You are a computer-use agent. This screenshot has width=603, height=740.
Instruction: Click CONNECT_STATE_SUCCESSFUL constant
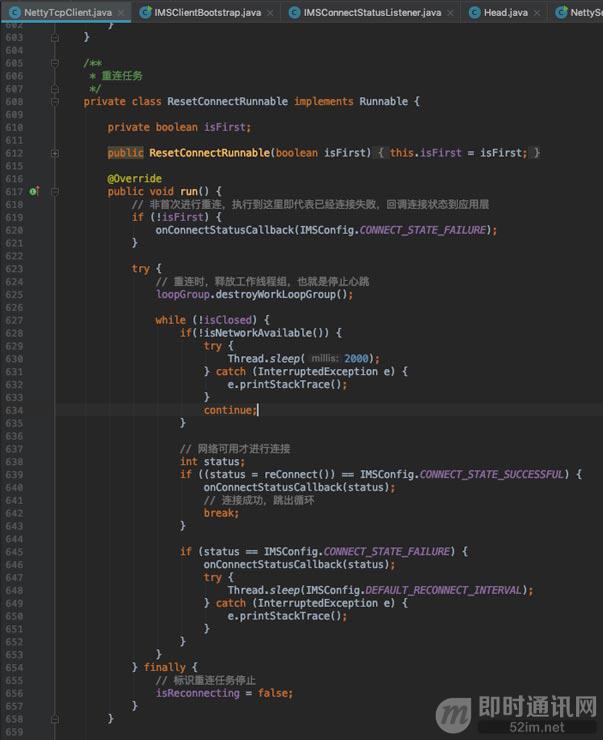[x=491, y=474]
